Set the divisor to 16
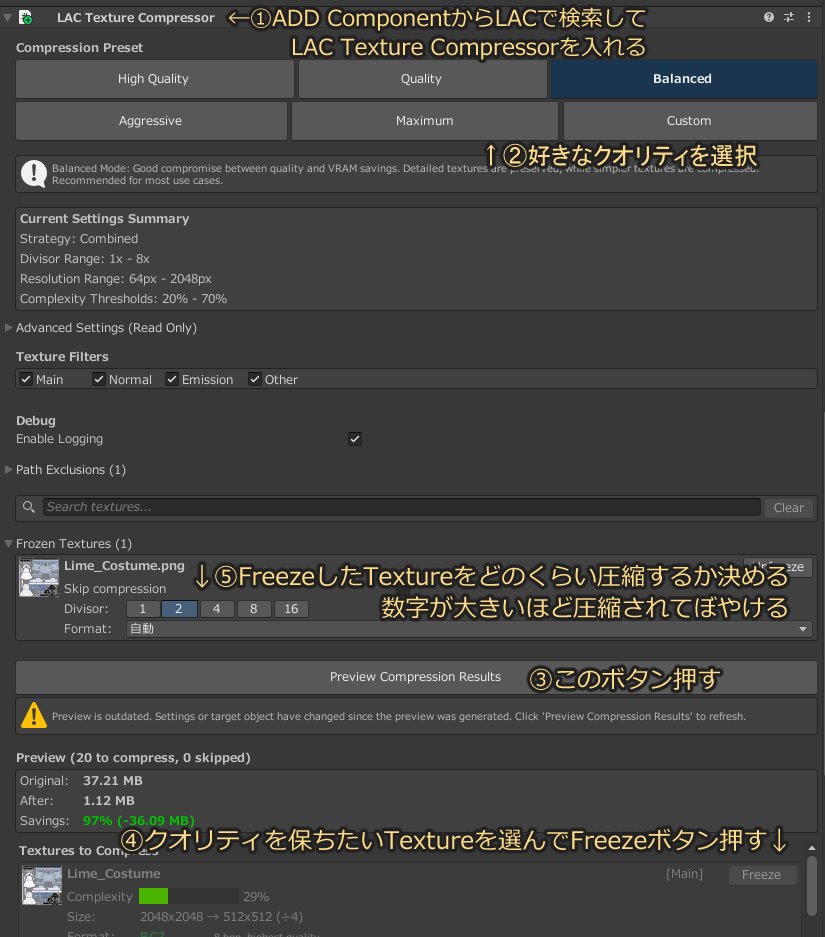This screenshot has height=937, width=825. click(292, 609)
